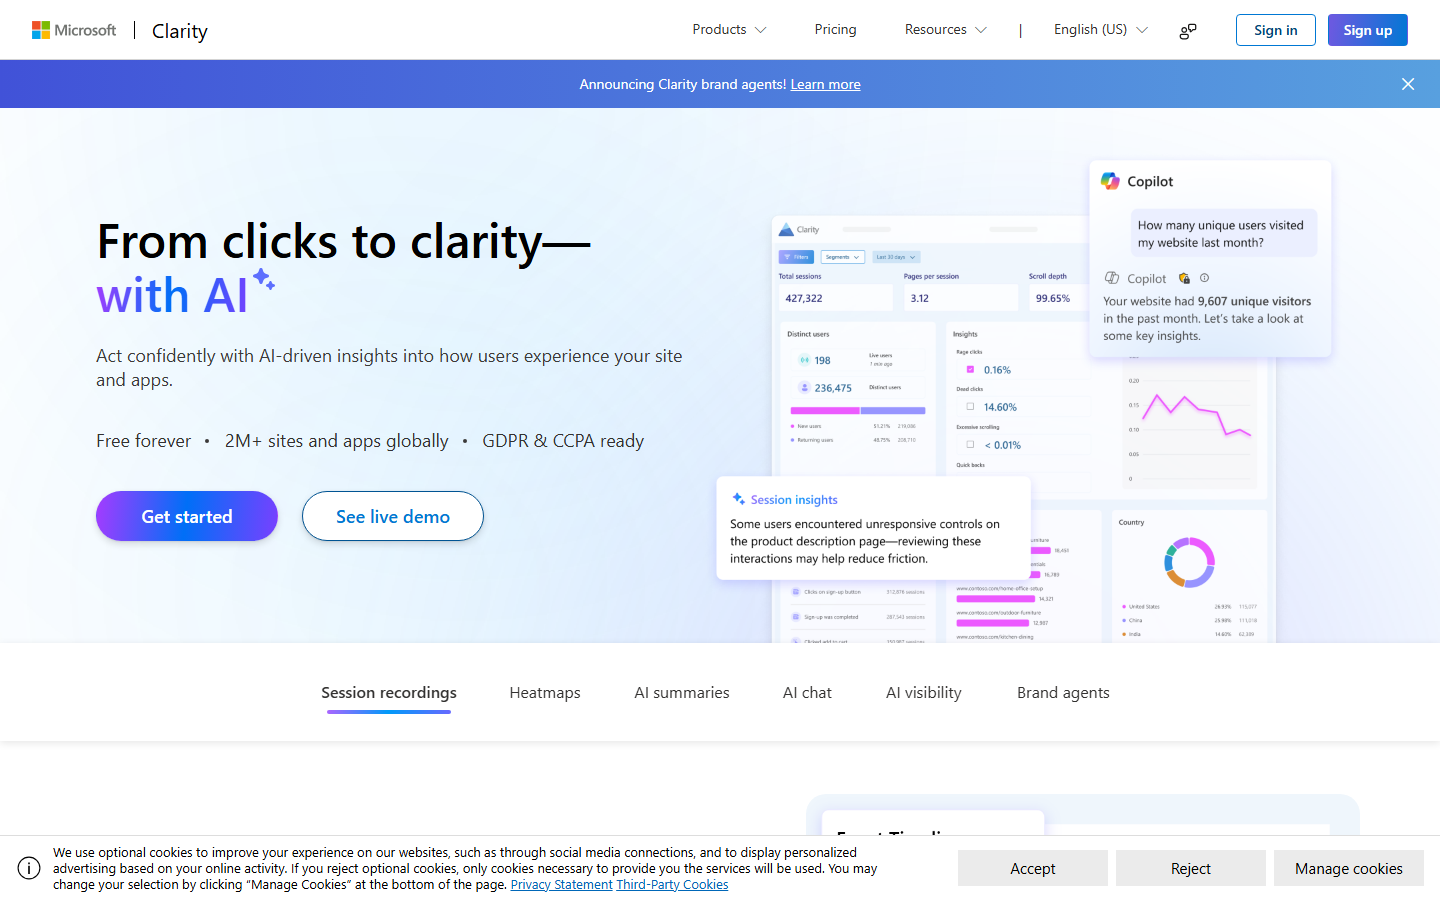Reject optional cookies
Image resolution: width=1440 pixels, height=900 pixels.
pos(1191,868)
